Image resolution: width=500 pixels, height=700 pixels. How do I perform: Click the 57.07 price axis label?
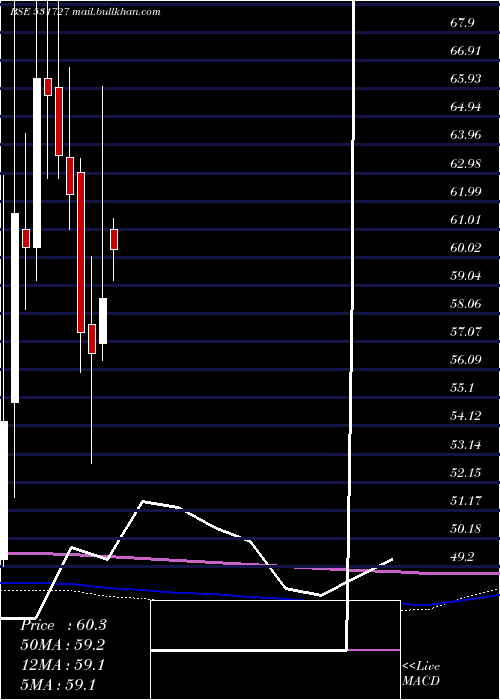pyautogui.click(x=466, y=332)
